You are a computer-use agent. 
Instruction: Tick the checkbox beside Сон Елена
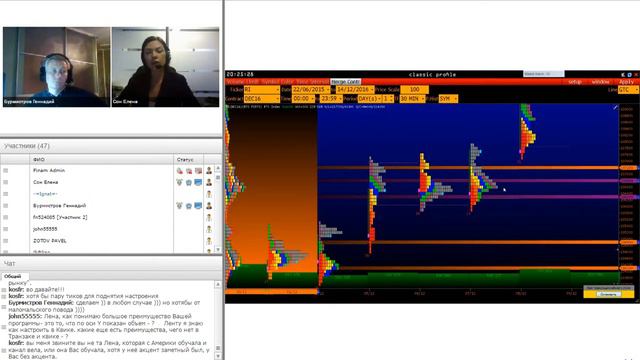coord(5,182)
